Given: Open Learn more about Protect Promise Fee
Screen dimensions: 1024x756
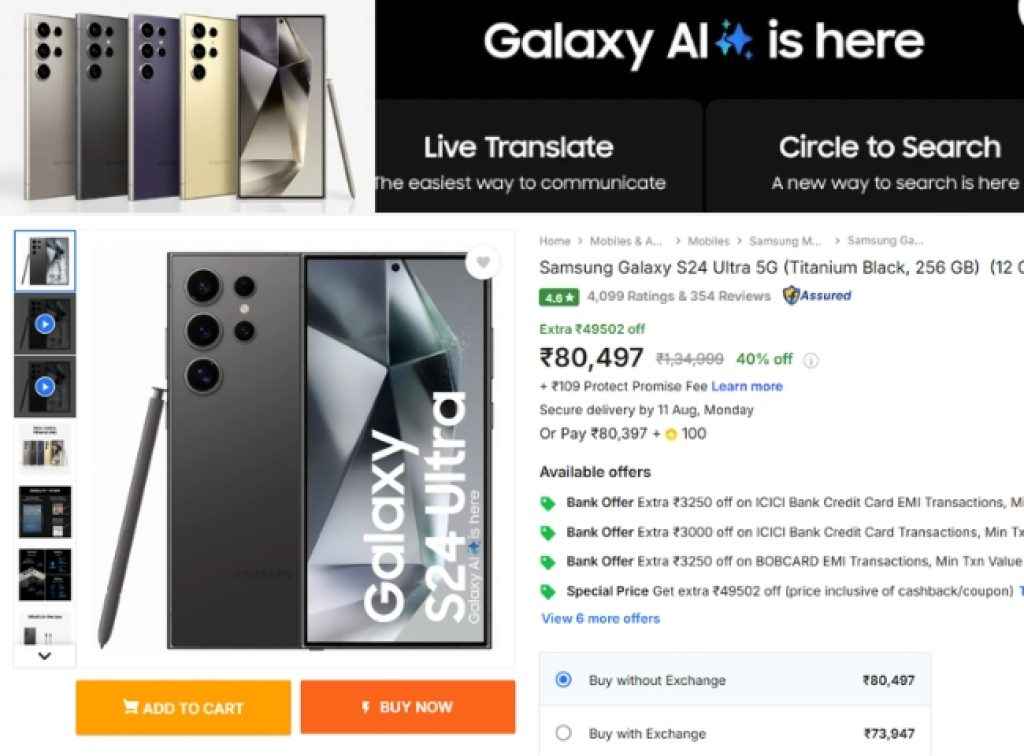Looking at the screenshot, I should pyautogui.click(x=747, y=386).
